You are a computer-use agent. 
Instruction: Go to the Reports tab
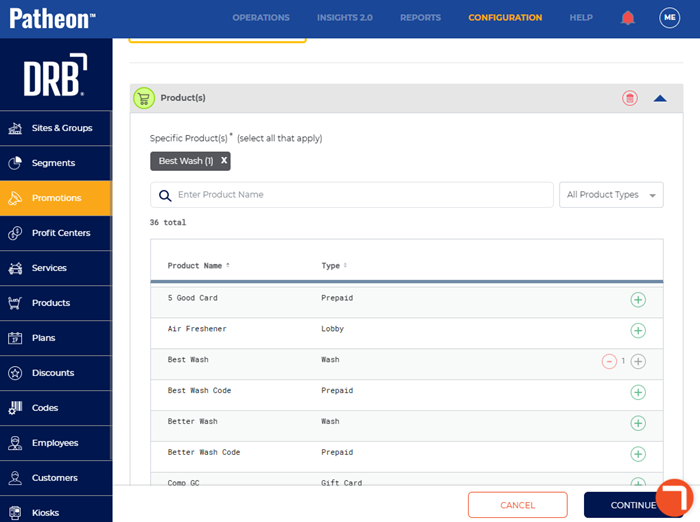420,18
